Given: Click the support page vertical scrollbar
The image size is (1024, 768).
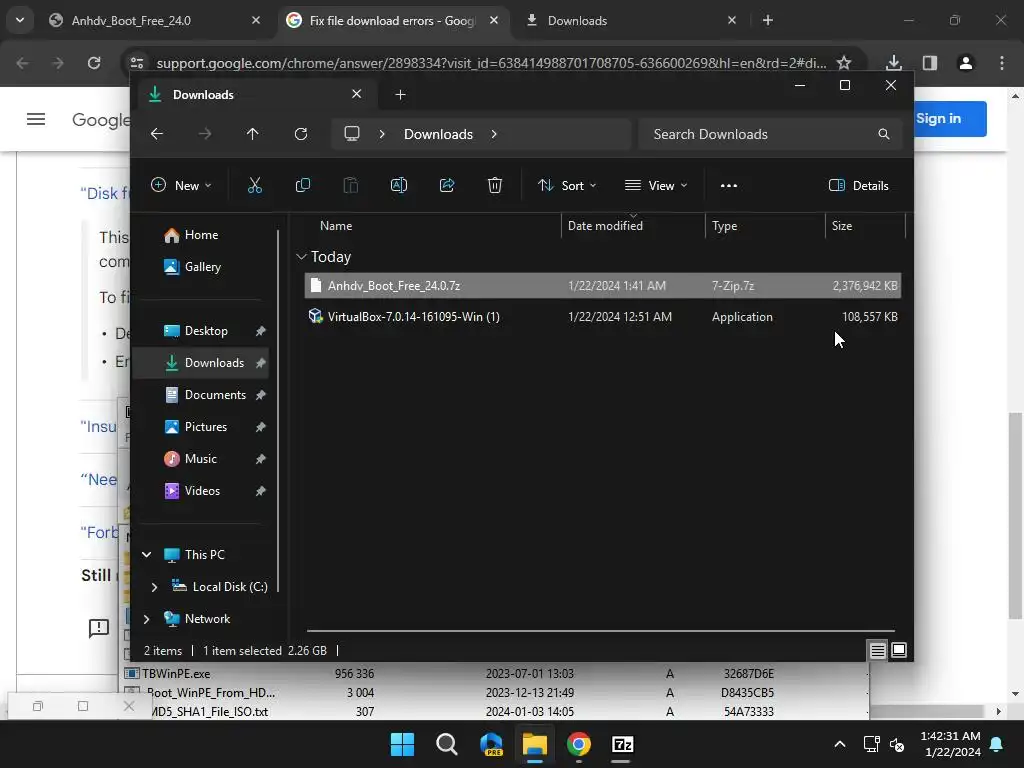Looking at the screenshot, I should (1015, 516).
